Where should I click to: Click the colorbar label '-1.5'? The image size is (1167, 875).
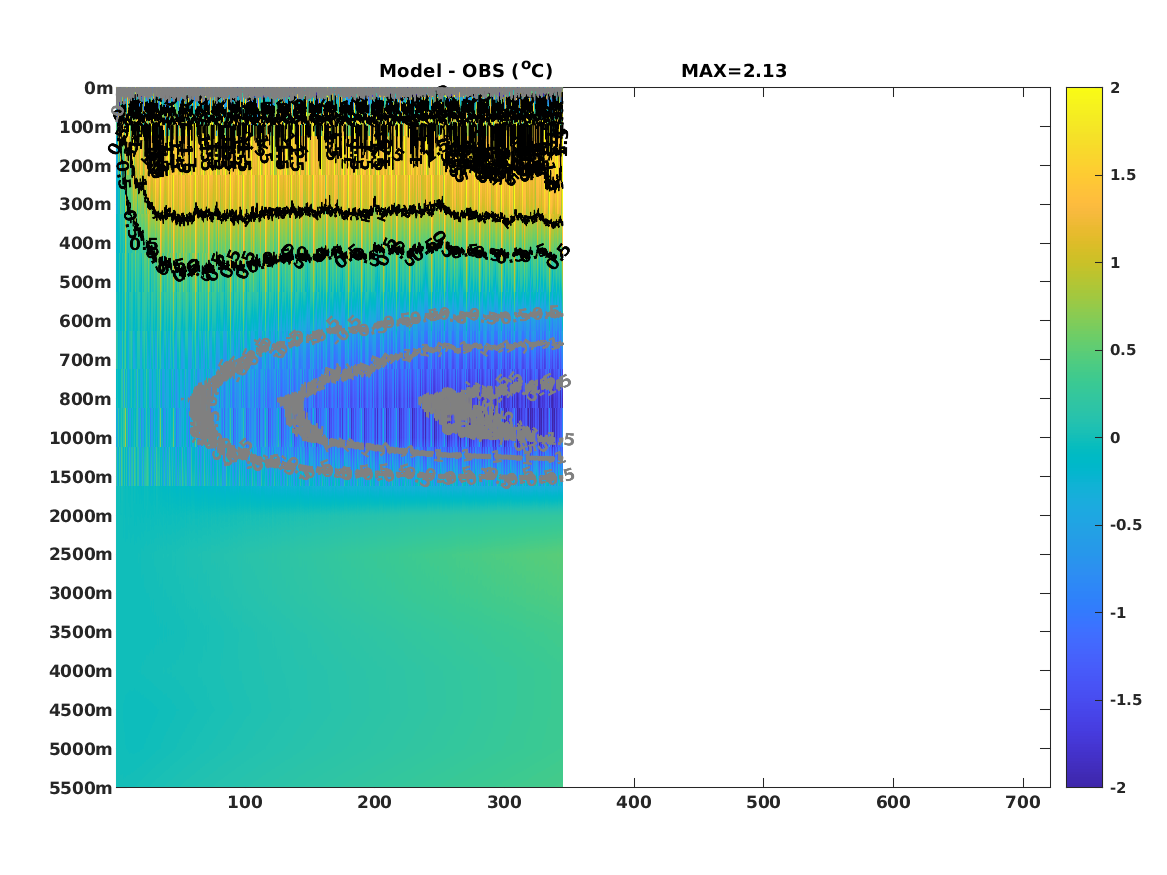click(1126, 700)
